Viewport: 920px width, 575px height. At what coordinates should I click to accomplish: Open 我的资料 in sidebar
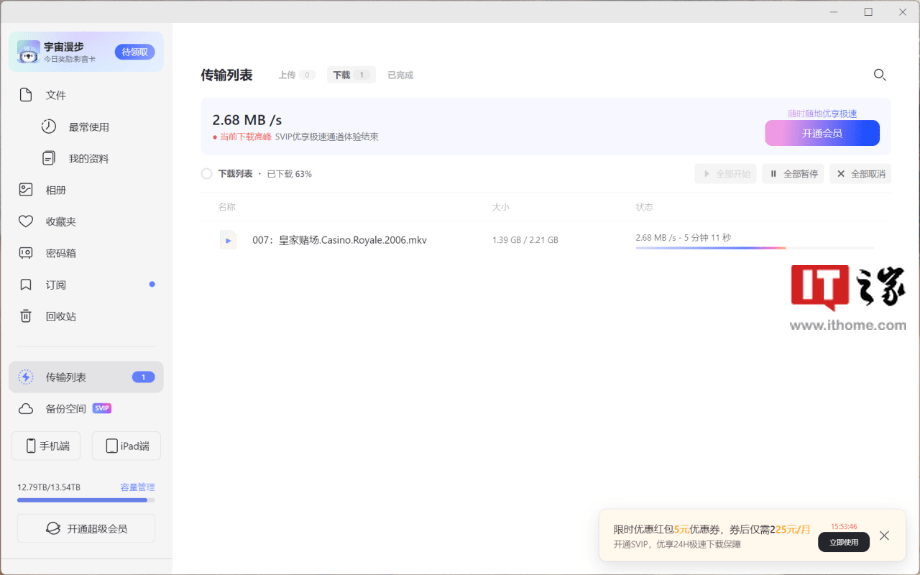(x=88, y=159)
